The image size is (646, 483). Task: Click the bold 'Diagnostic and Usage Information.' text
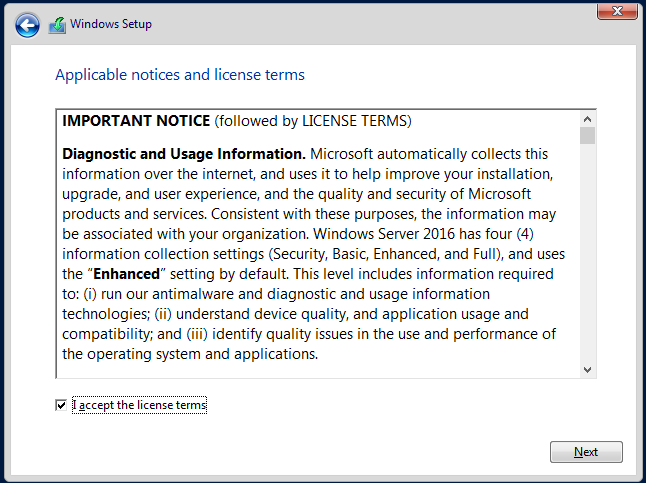click(x=184, y=154)
